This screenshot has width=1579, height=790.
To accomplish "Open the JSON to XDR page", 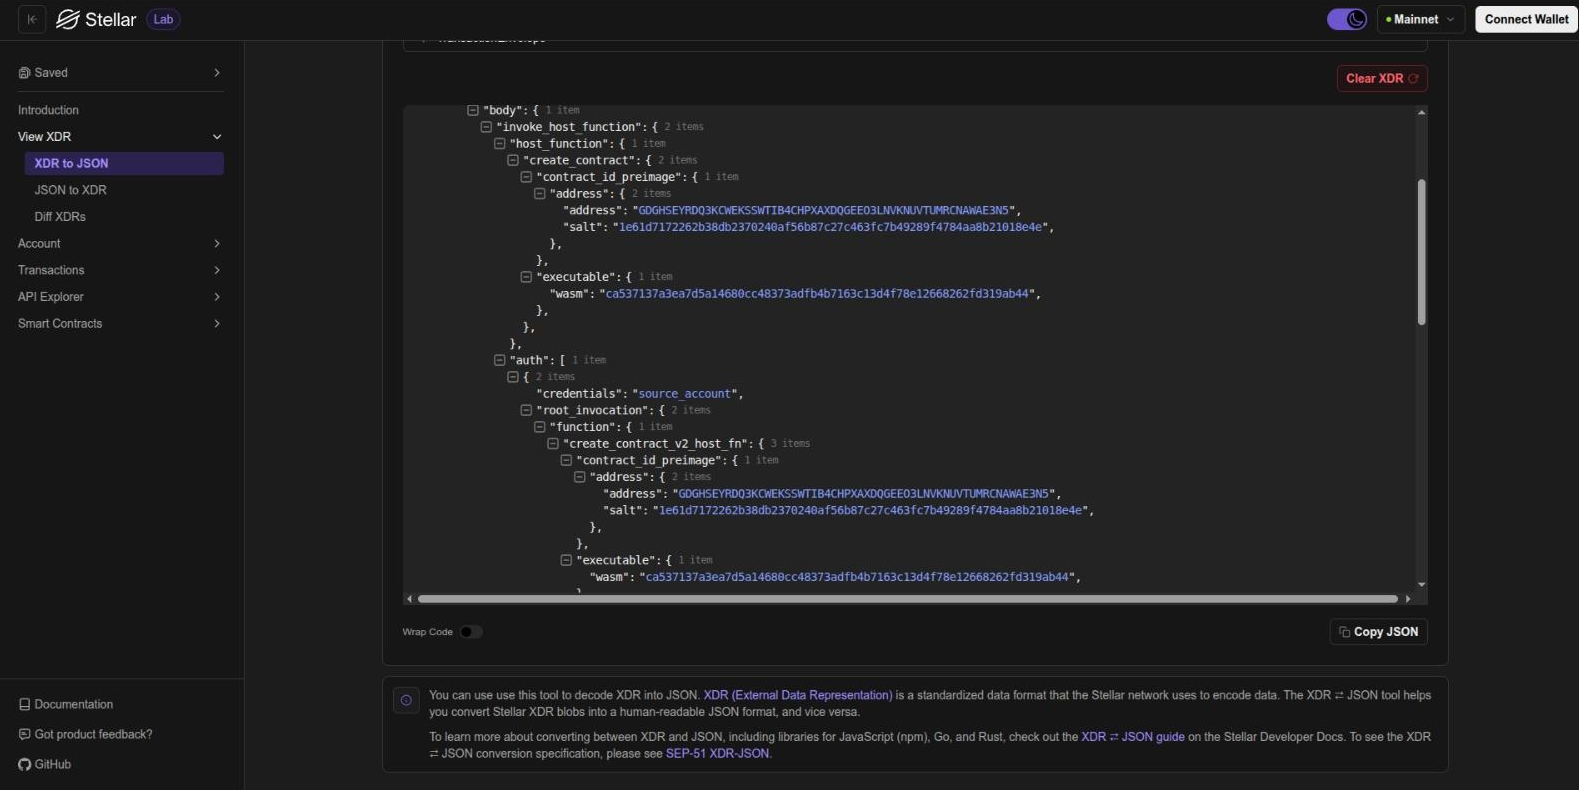I will (x=70, y=190).
